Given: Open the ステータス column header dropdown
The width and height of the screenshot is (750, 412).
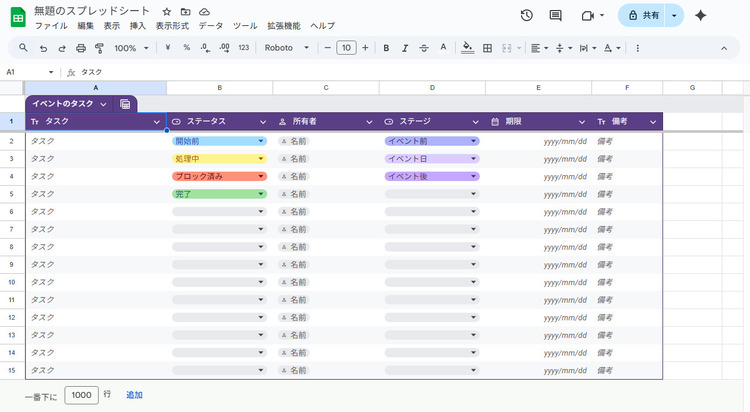Looking at the screenshot, I should 263,122.
